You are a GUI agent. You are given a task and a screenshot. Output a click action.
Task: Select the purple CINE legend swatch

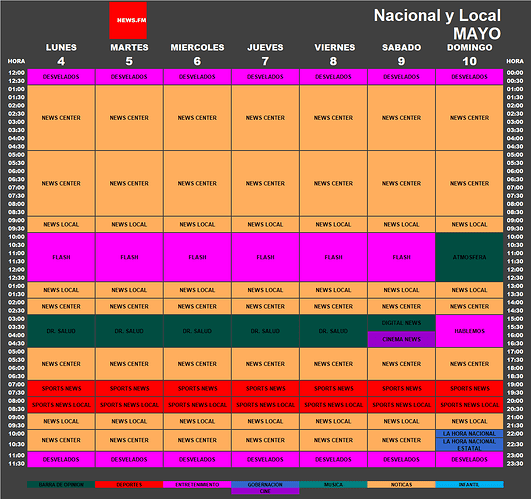coord(265,491)
